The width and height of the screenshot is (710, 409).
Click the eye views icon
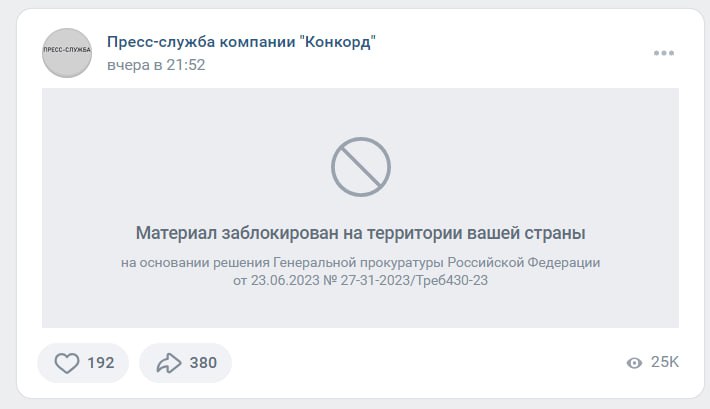click(634, 363)
